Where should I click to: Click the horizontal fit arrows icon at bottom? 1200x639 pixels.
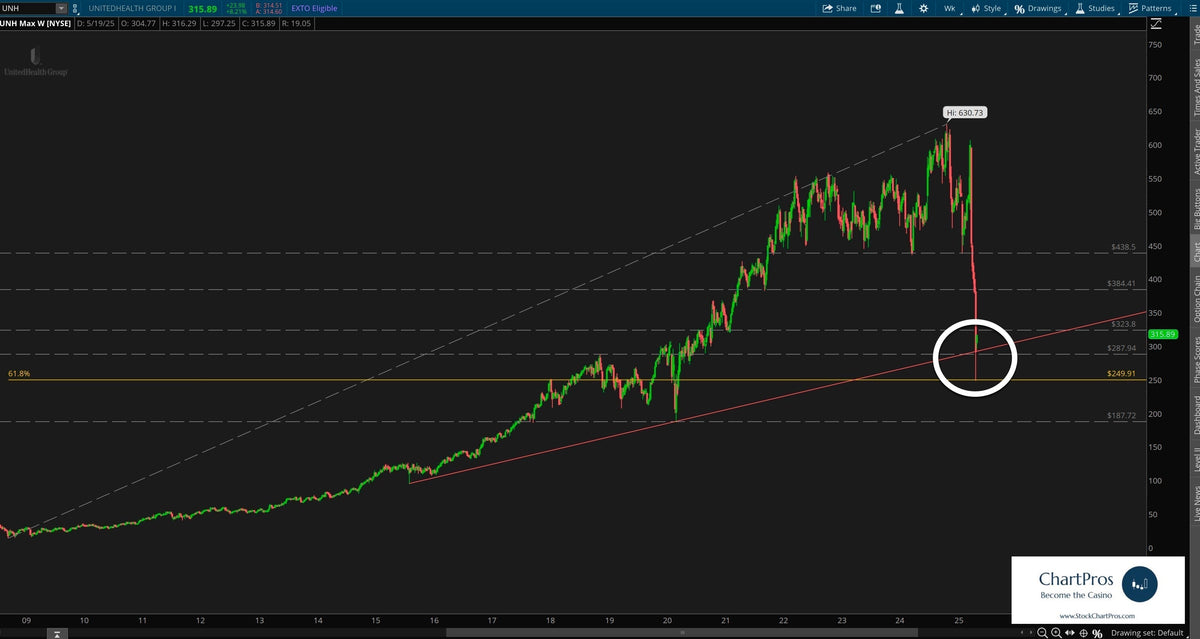pyautogui.click(x=1071, y=632)
